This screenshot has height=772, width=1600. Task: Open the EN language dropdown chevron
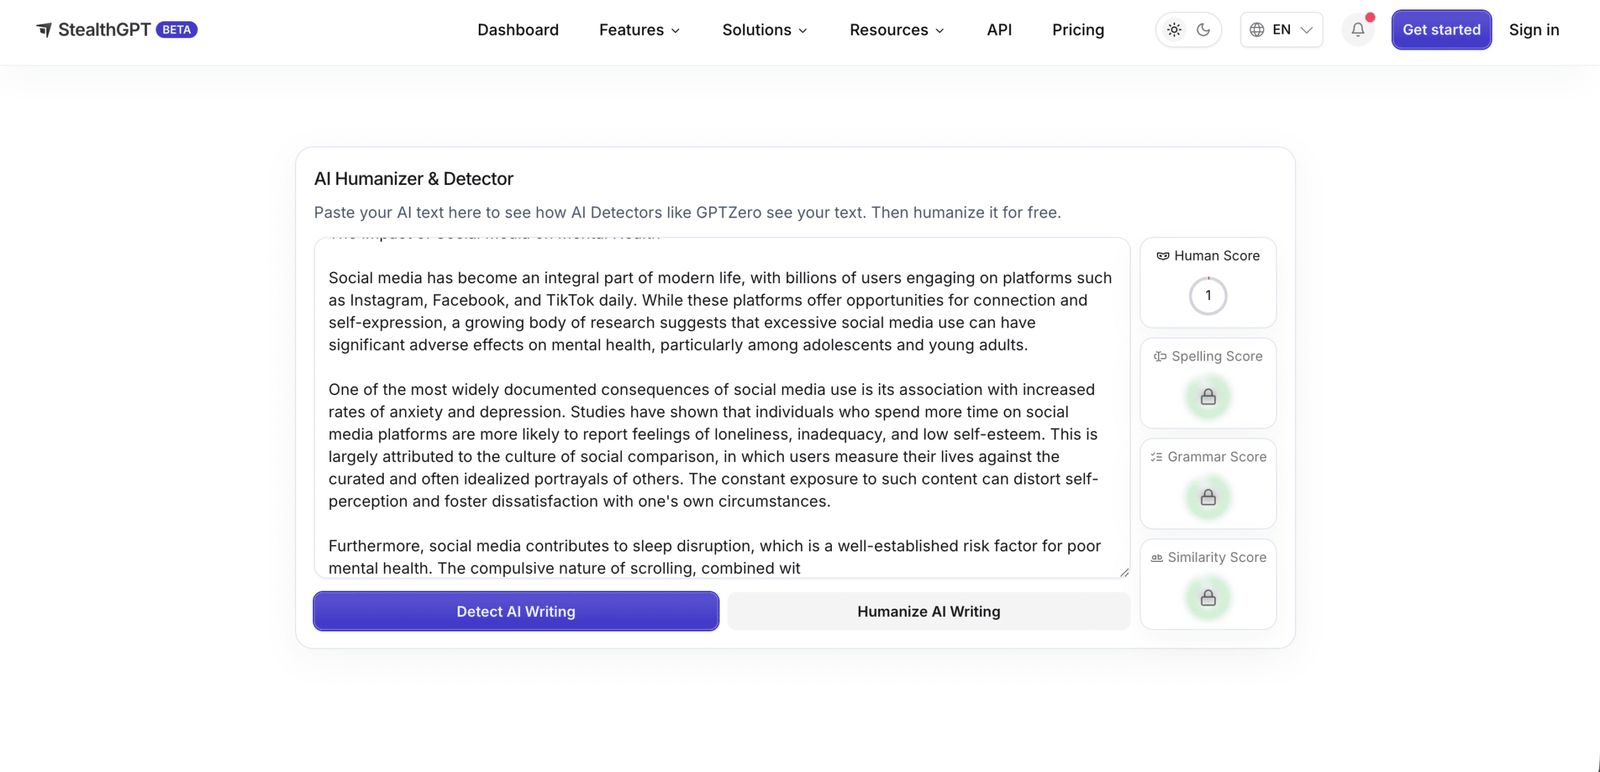[x=1306, y=30]
